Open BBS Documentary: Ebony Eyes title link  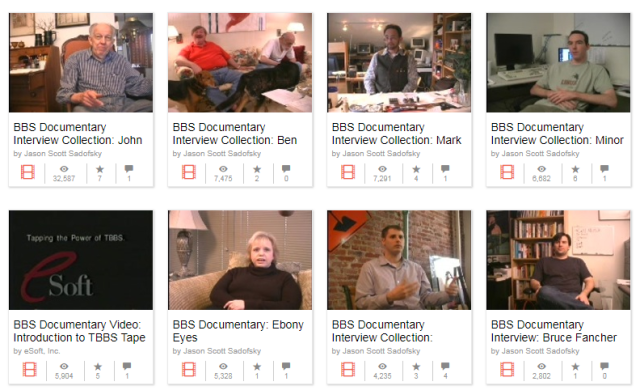[238, 331]
